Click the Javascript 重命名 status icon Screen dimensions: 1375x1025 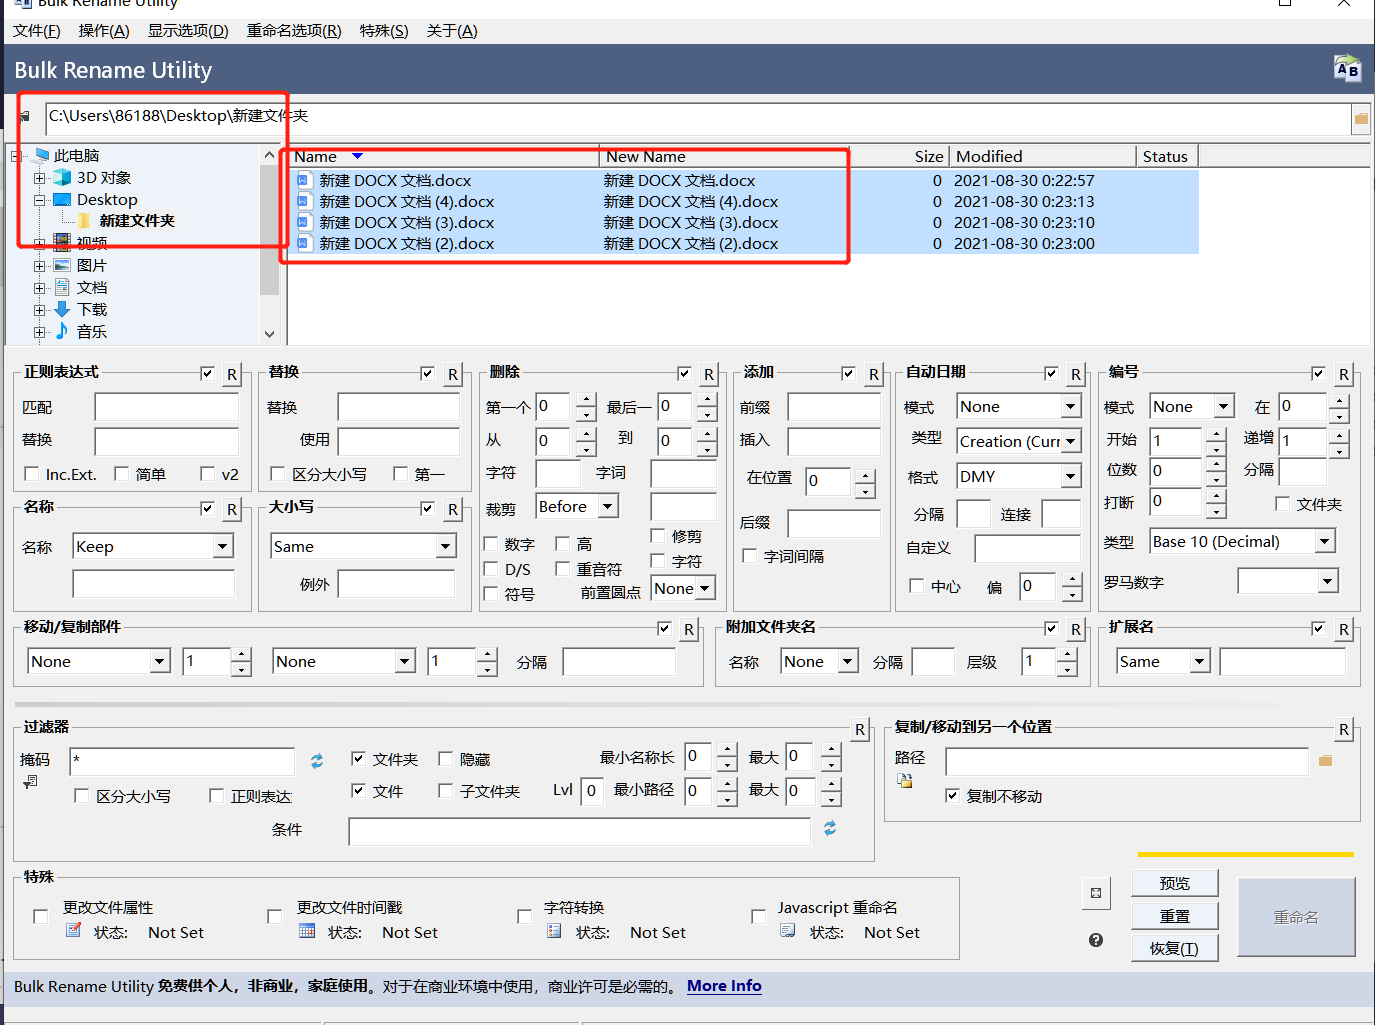click(x=788, y=931)
